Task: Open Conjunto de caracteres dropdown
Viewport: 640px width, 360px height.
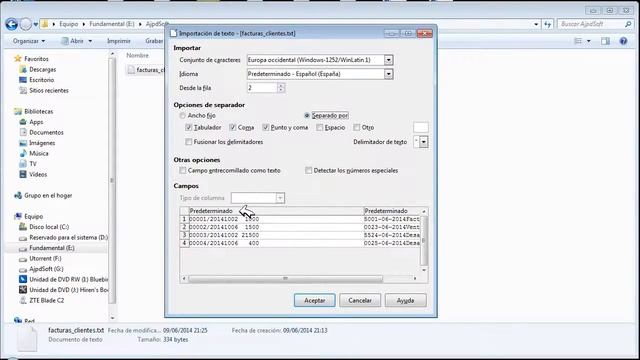Action: [x=388, y=60]
